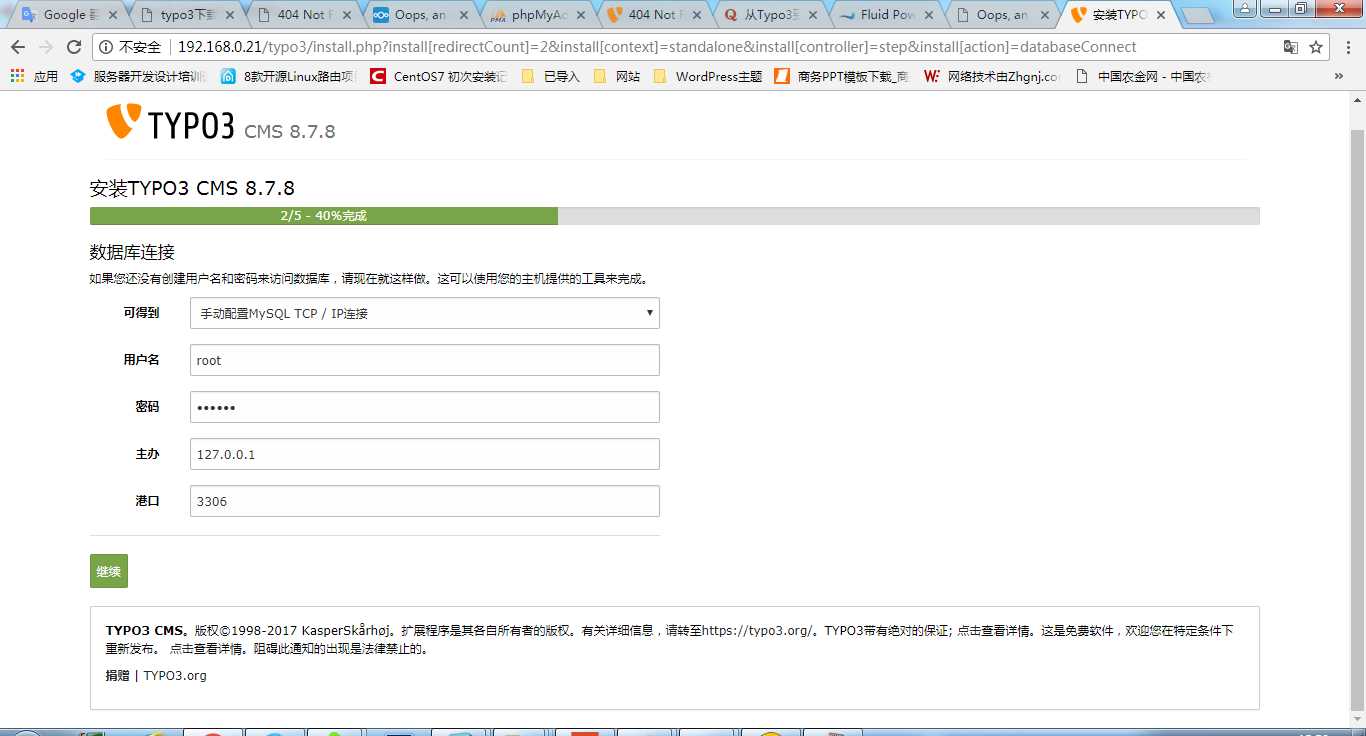This screenshot has height=736, width=1366.
Task: Open the 商务PPT模板下载 bookmark
Action: pos(842,76)
